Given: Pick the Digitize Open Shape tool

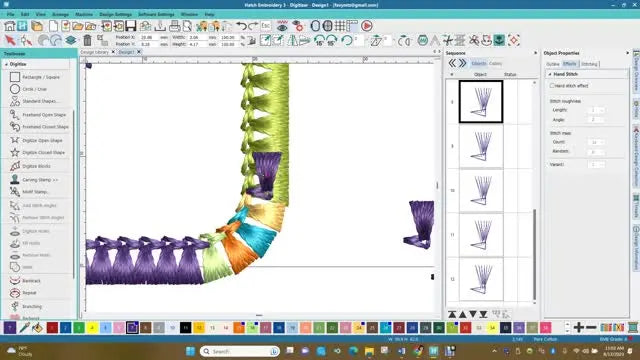Looking at the screenshot, I should (x=36, y=140).
